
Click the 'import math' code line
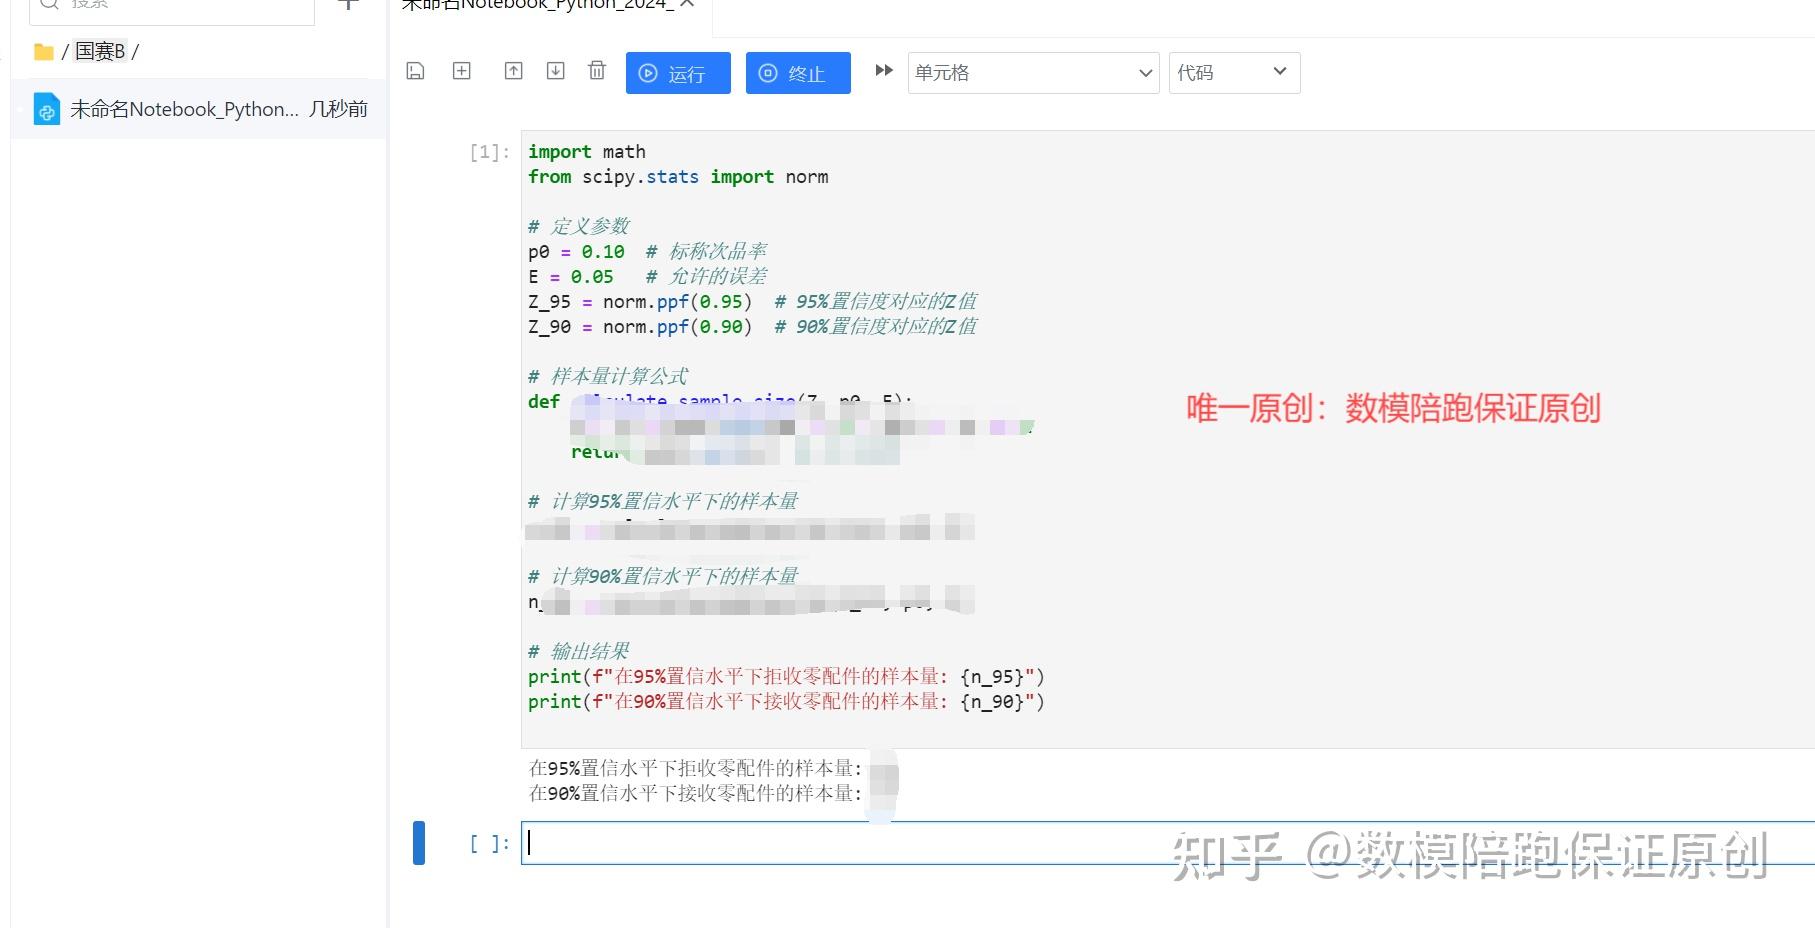pos(587,152)
